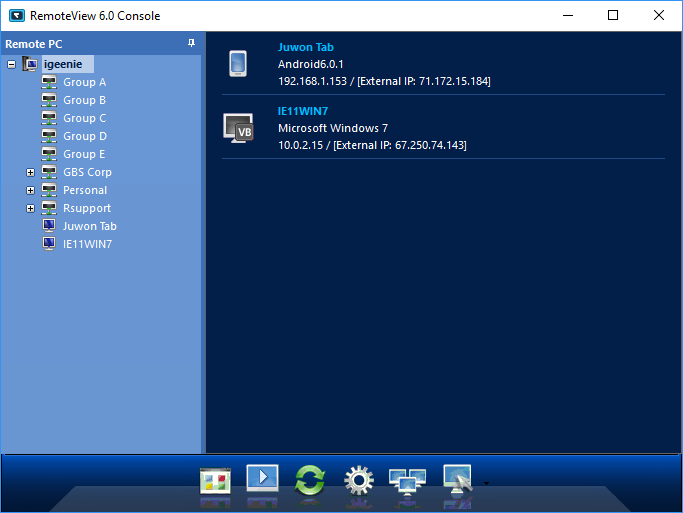Select the igeenie root node
This screenshot has width=683, height=513.
pyautogui.click(x=68, y=64)
